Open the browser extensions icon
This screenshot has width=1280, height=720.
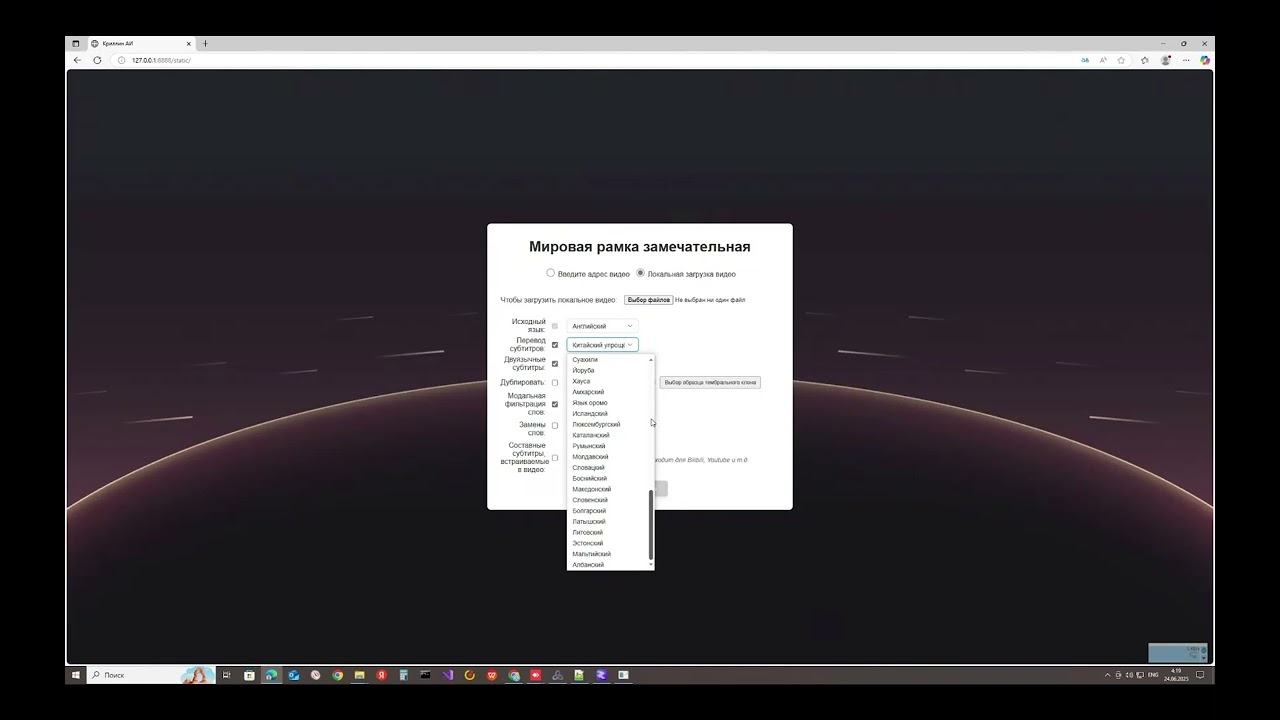click(x=1145, y=60)
